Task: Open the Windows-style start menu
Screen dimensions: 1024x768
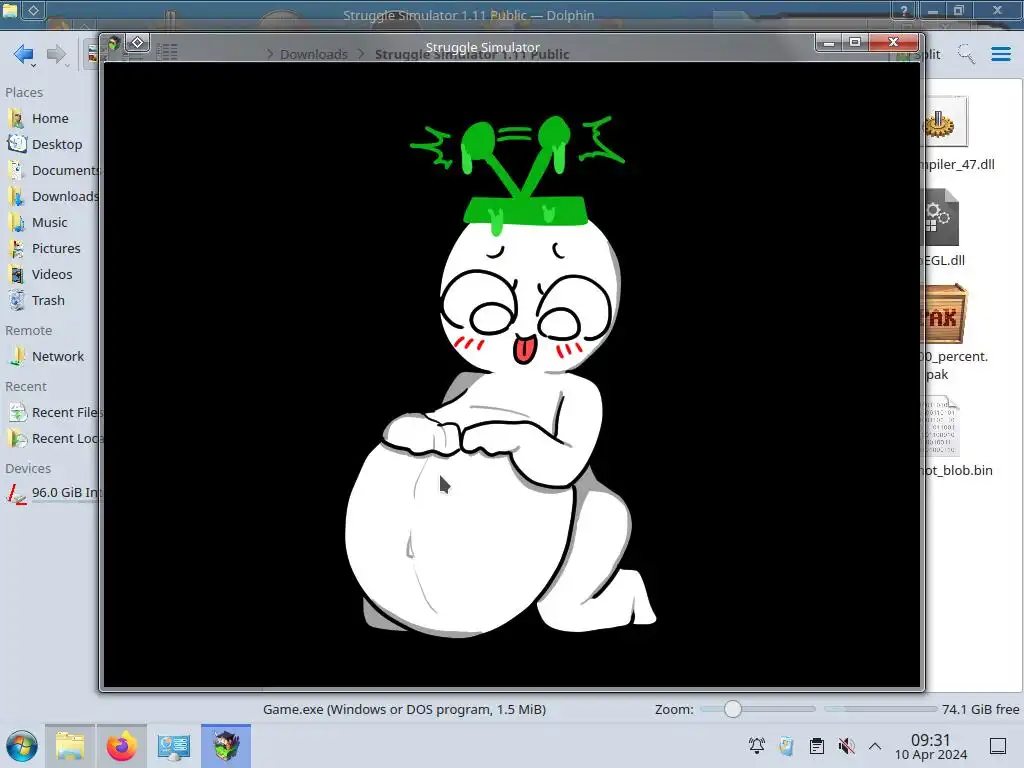Action: coord(22,746)
